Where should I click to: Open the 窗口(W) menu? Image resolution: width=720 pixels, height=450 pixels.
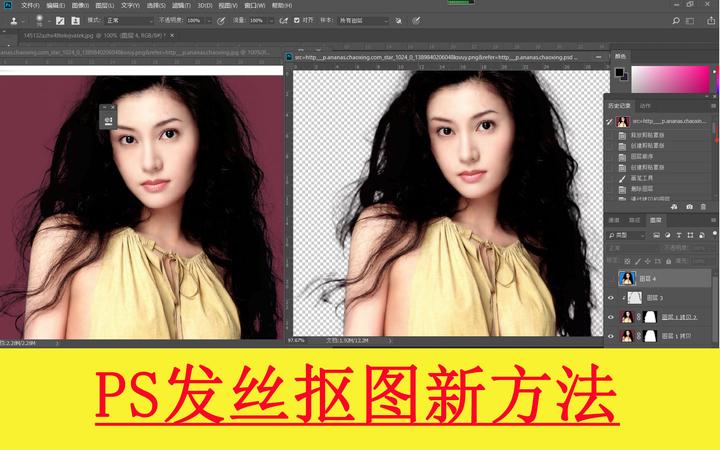pos(255,6)
